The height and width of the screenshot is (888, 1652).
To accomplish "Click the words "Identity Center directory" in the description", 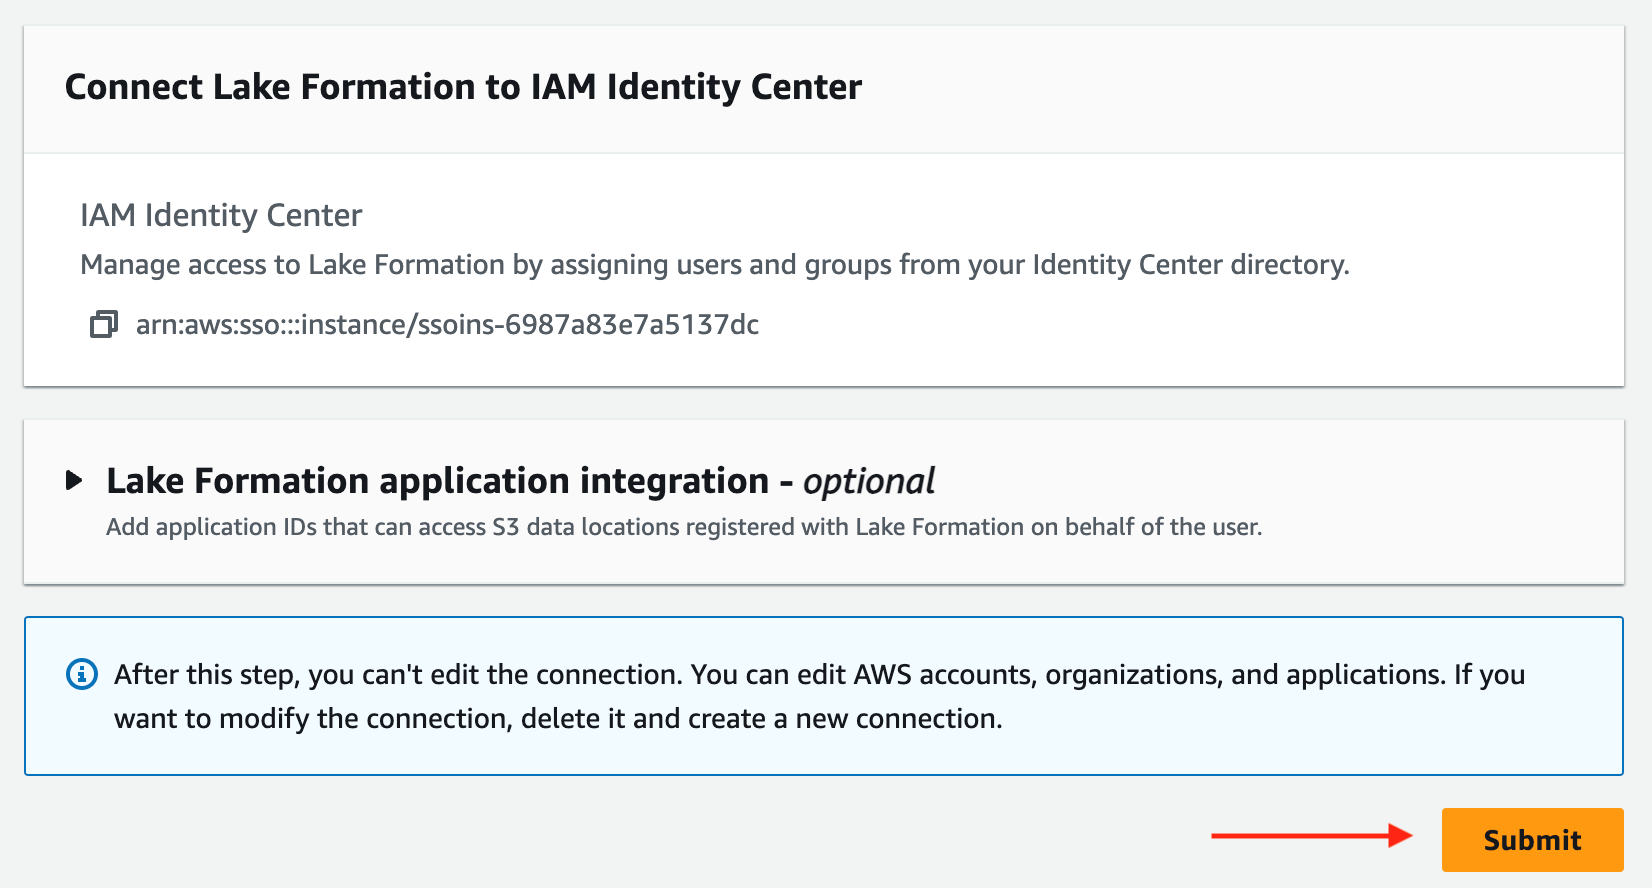I will [1189, 265].
